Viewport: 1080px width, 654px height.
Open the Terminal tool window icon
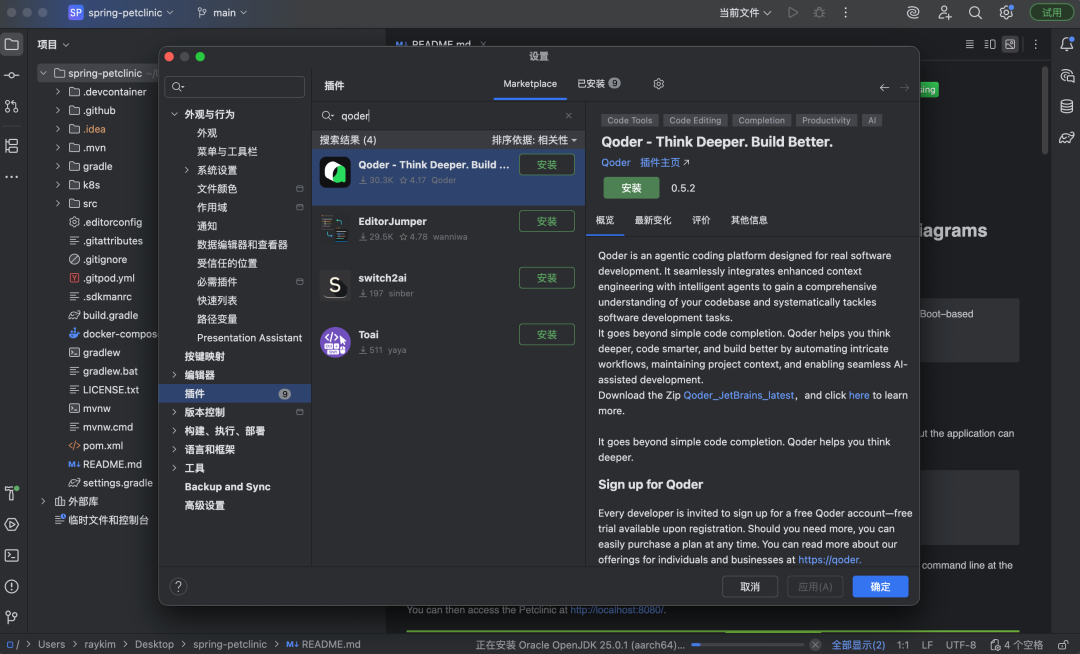[12, 555]
